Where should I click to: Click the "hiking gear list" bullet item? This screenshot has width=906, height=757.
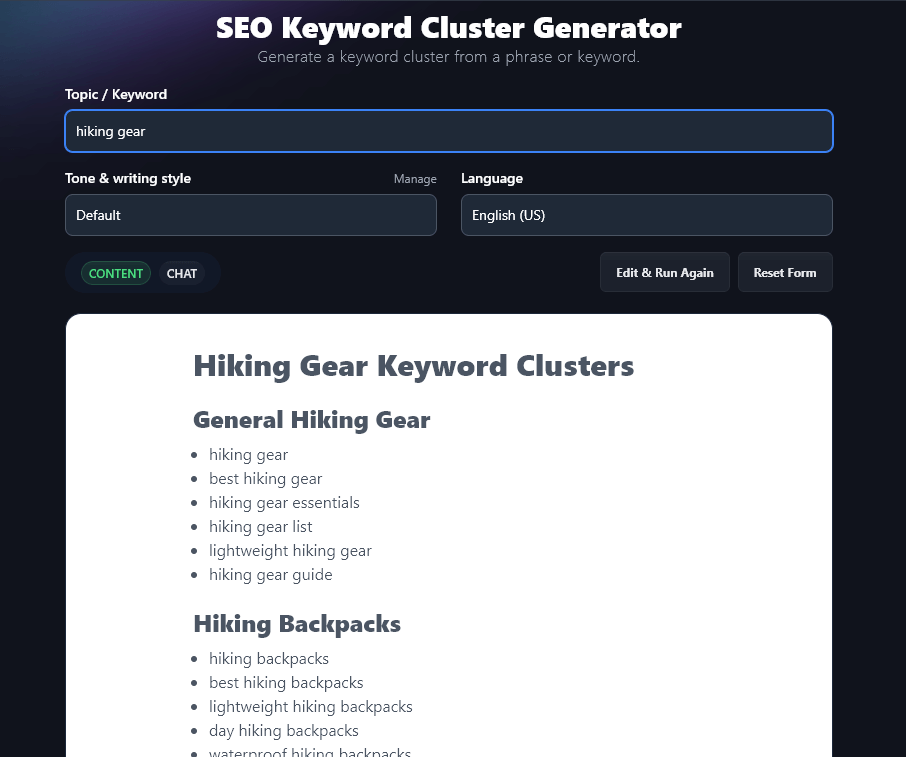[260, 526]
